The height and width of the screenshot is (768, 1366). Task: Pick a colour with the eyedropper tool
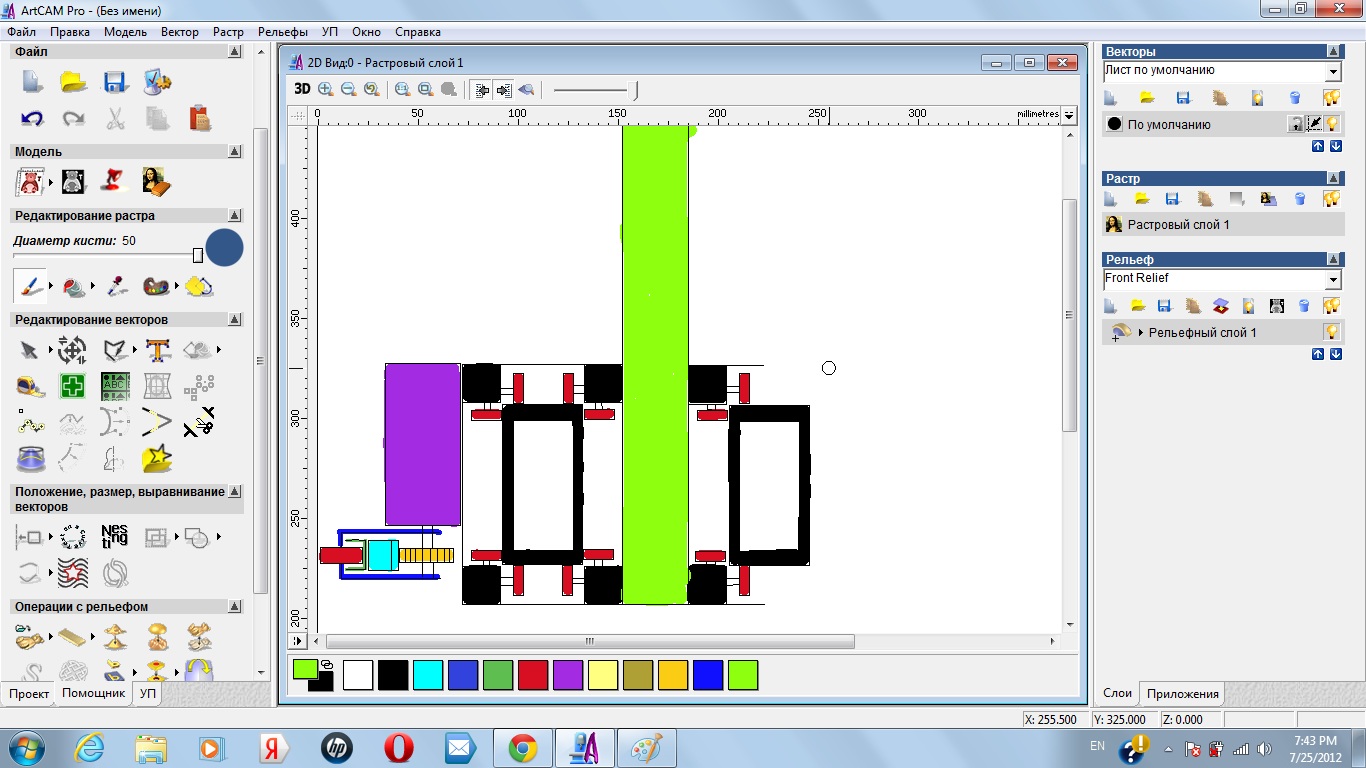tap(116, 287)
